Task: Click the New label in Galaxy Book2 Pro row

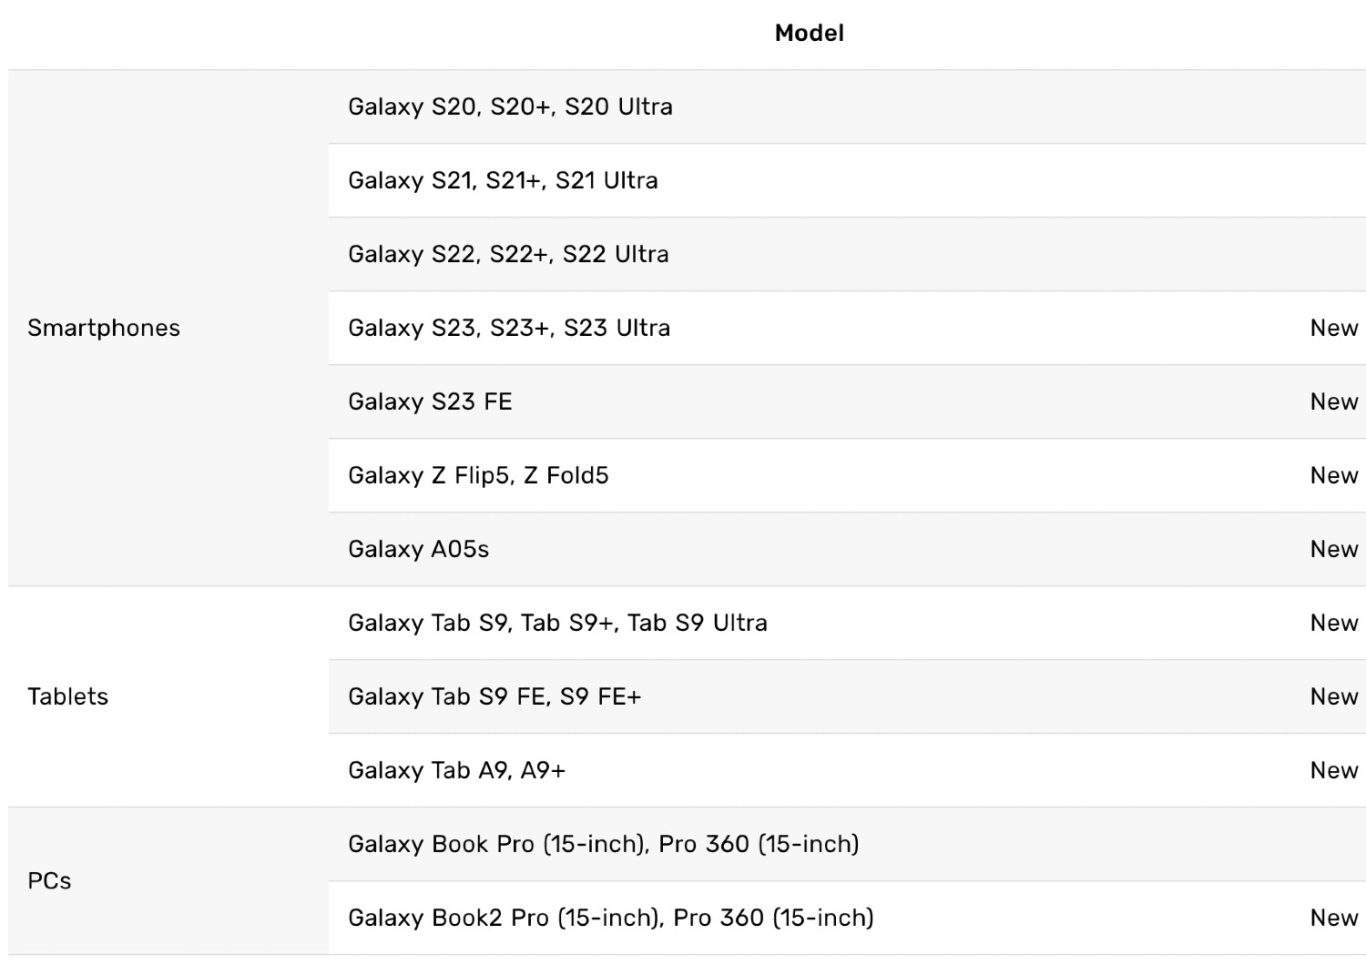Action: coord(1334,918)
